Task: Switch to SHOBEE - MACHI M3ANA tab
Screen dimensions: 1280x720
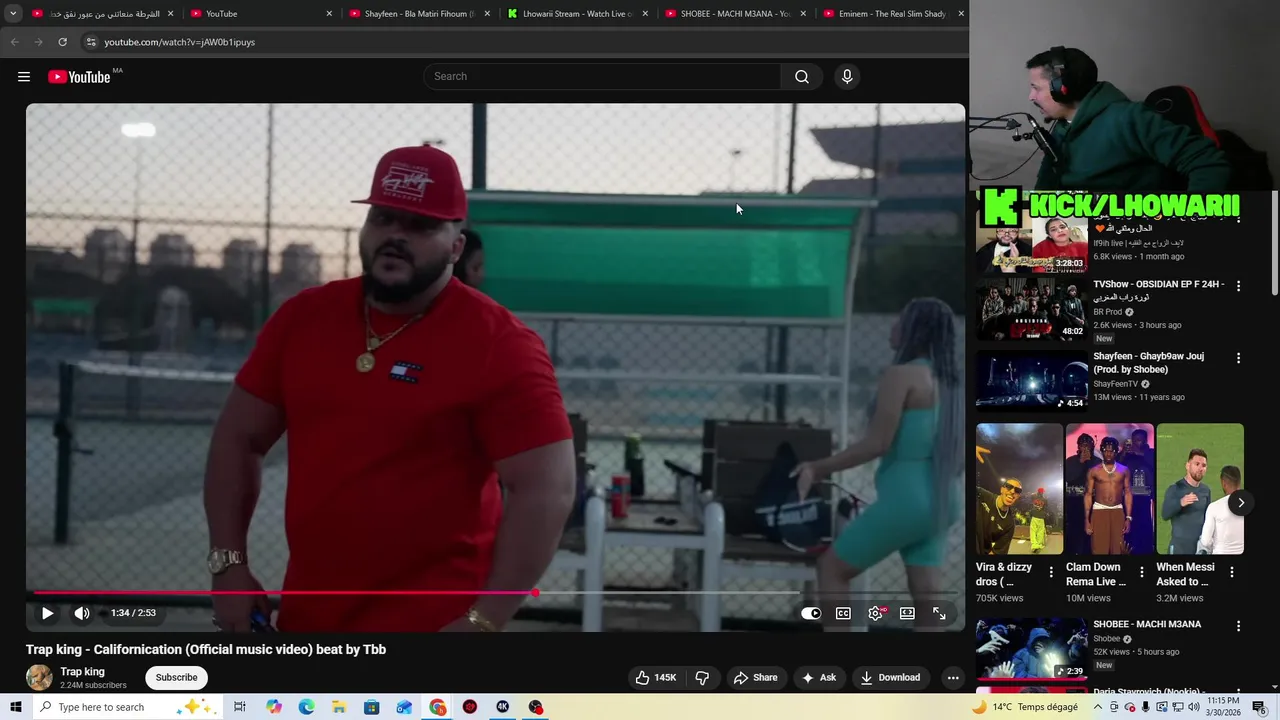Action: (x=735, y=14)
